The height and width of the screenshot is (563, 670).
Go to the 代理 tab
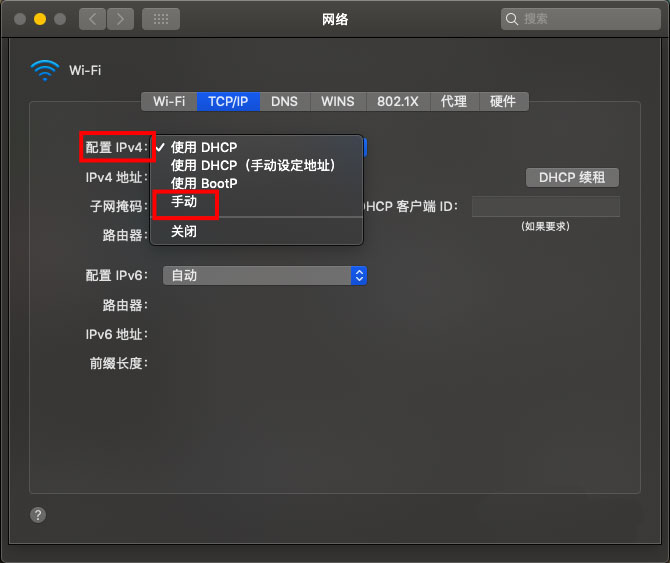coord(454,102)
